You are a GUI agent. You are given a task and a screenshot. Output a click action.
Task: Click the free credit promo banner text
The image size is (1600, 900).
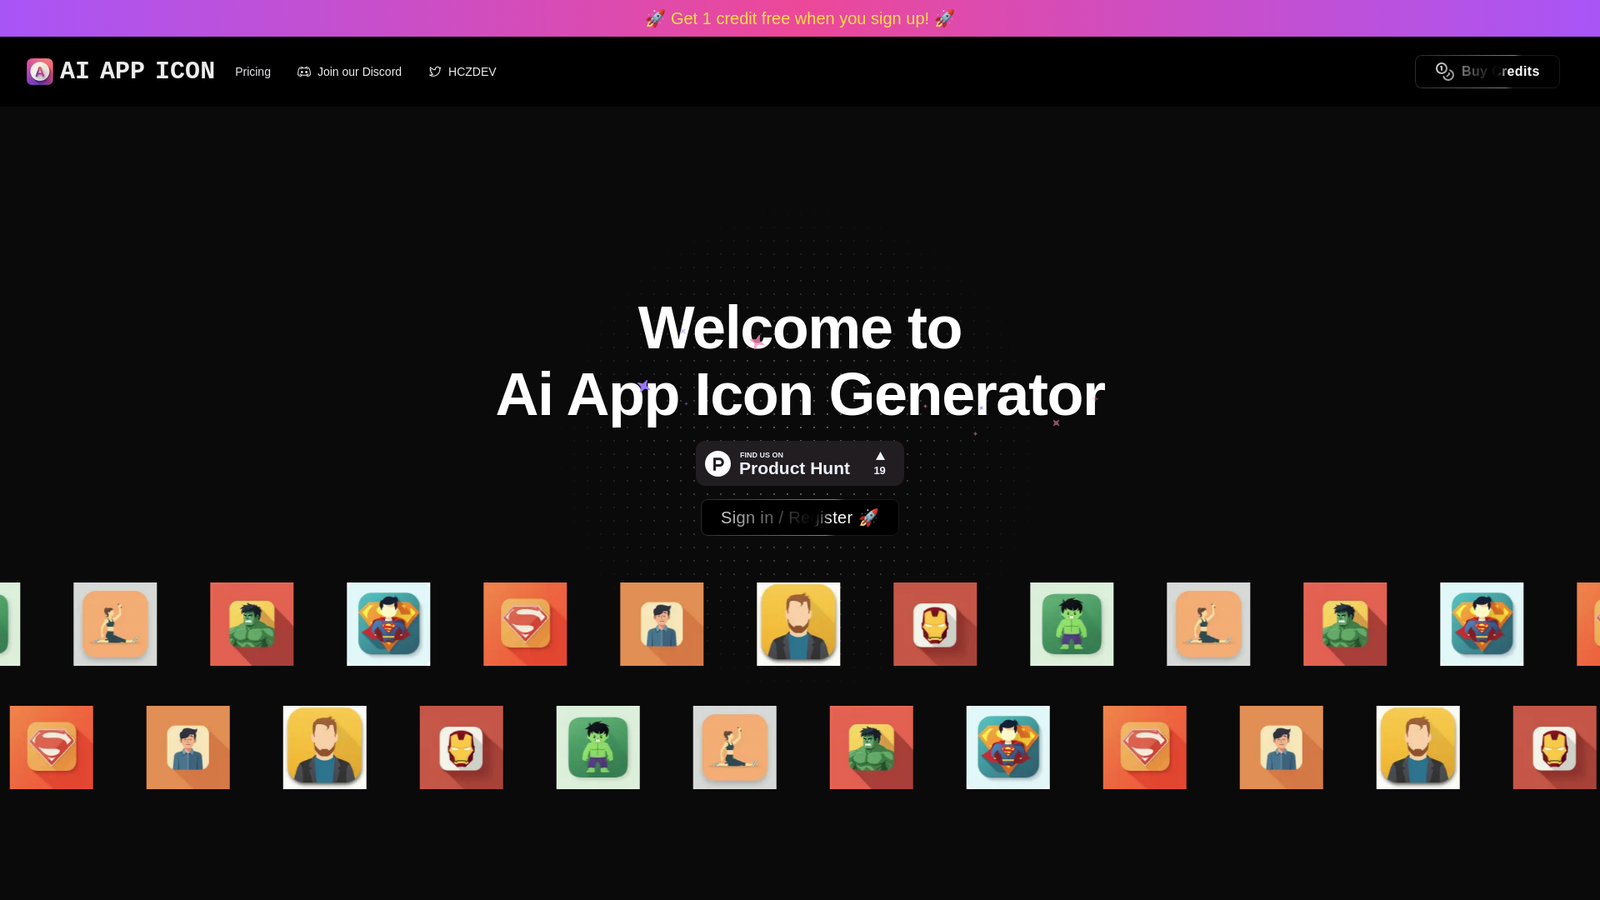[800, 18]
